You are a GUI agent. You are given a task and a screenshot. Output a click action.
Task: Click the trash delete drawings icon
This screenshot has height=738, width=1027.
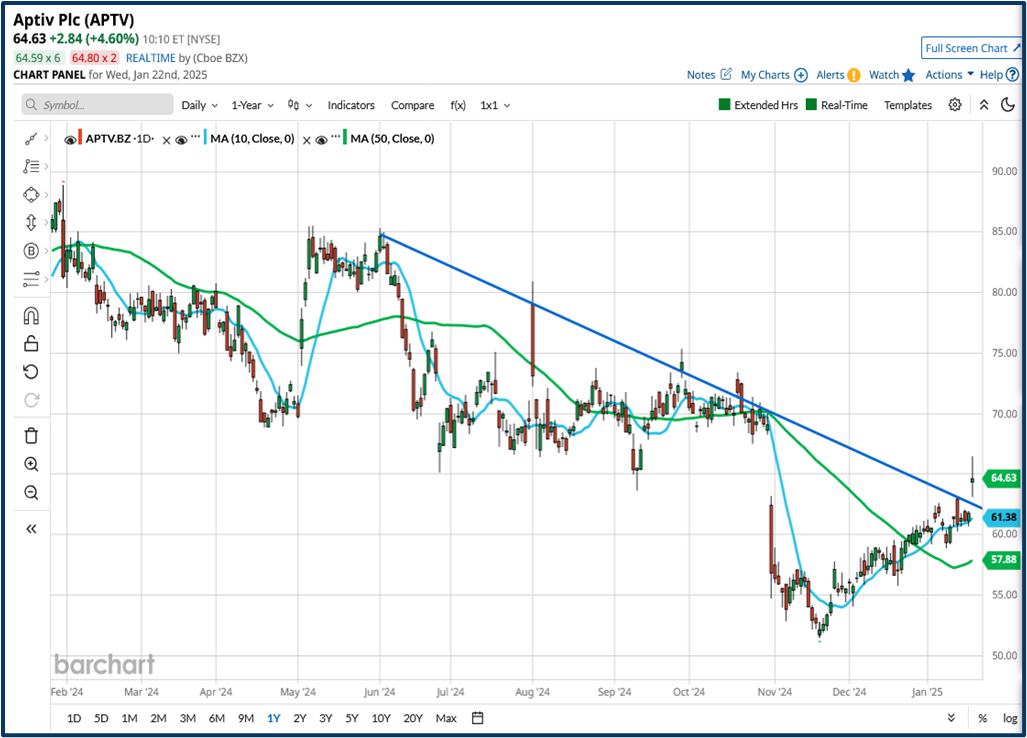[31, 435]
